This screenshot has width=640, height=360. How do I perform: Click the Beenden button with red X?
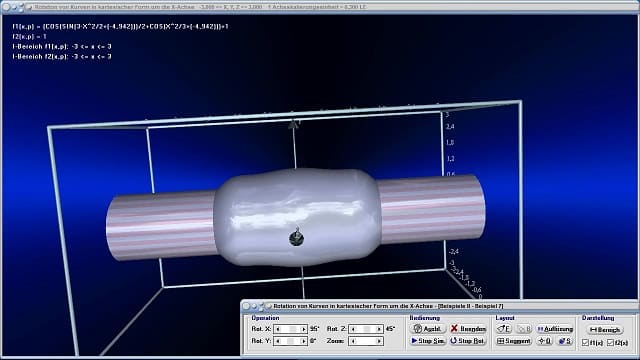click(468, 329)
